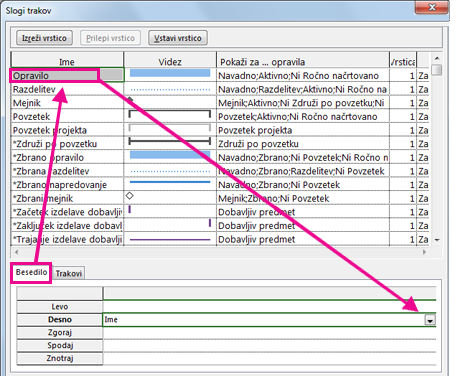Select the *Zaključek izdelave dobavl row name

click(x=67, y=226)
